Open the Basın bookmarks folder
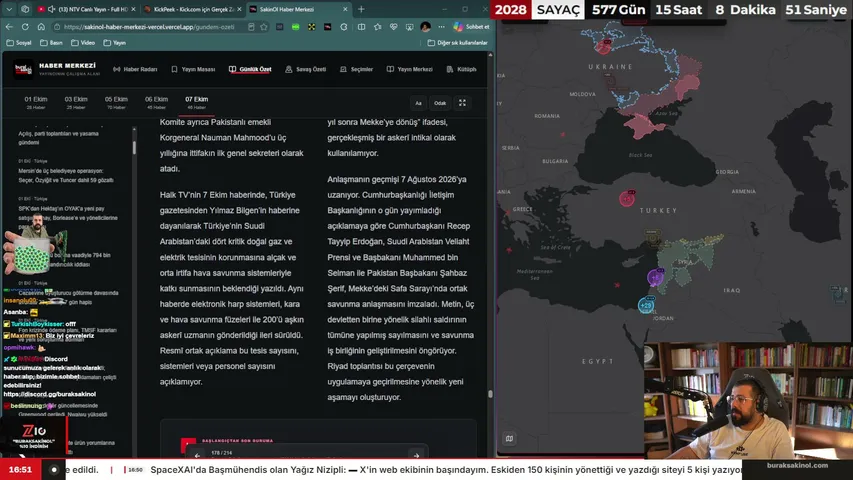 point(51,42)
